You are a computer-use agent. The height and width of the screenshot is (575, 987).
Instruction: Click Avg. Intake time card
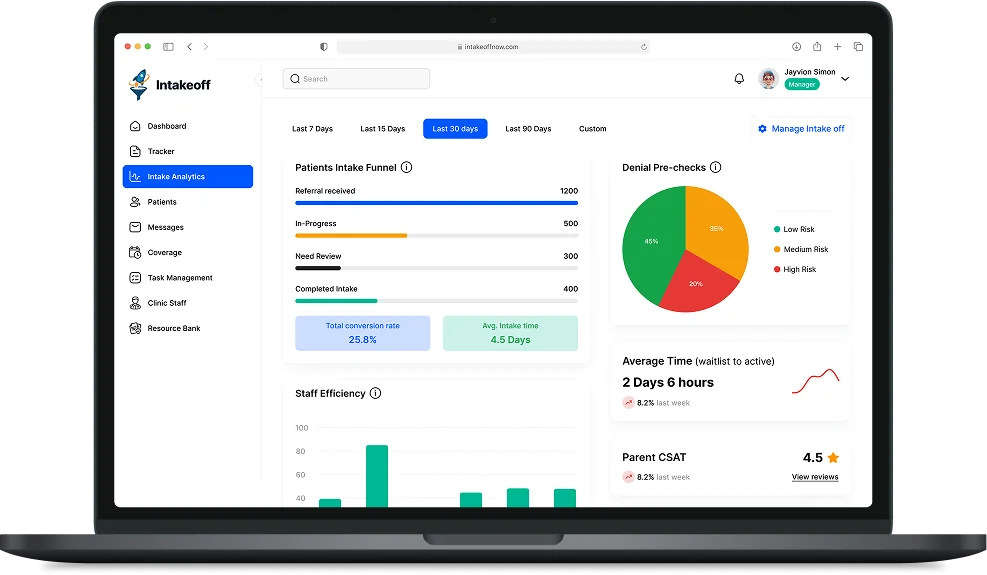pyautogui.click(x=510, y=333)
